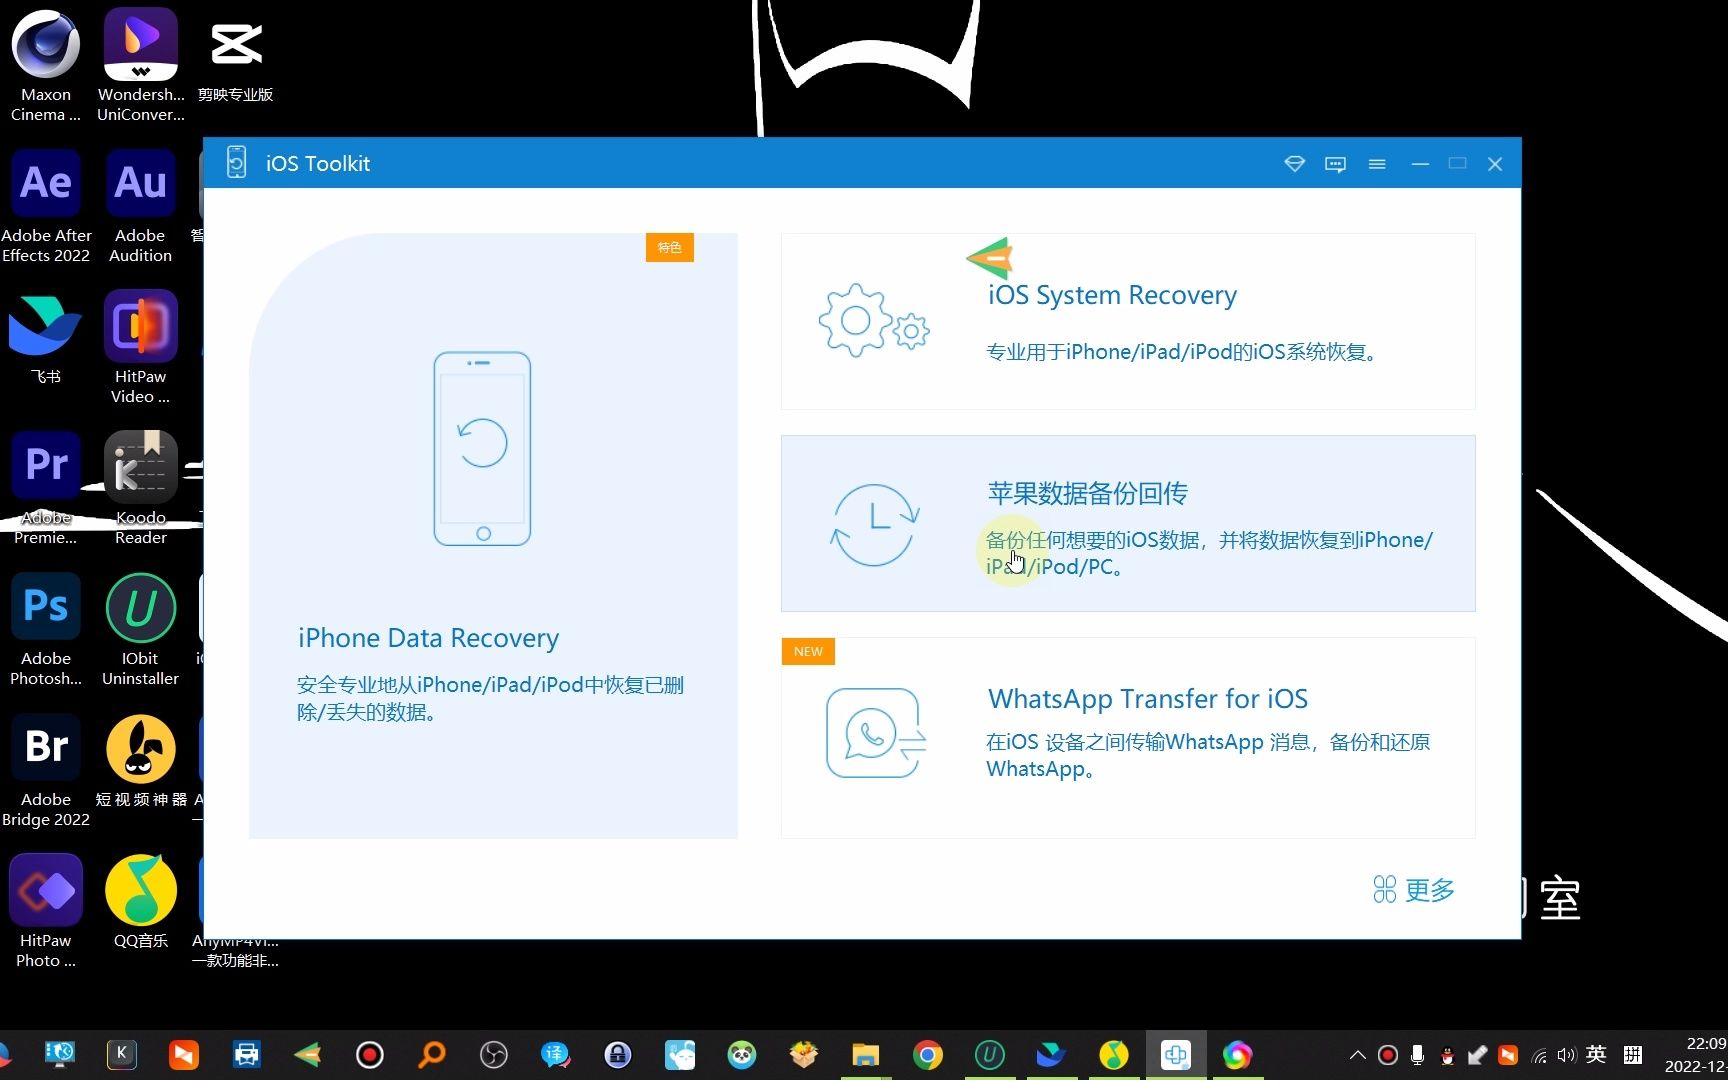
Task: Open the diamond premium icon in title bar
Action: pos(1294,163)
